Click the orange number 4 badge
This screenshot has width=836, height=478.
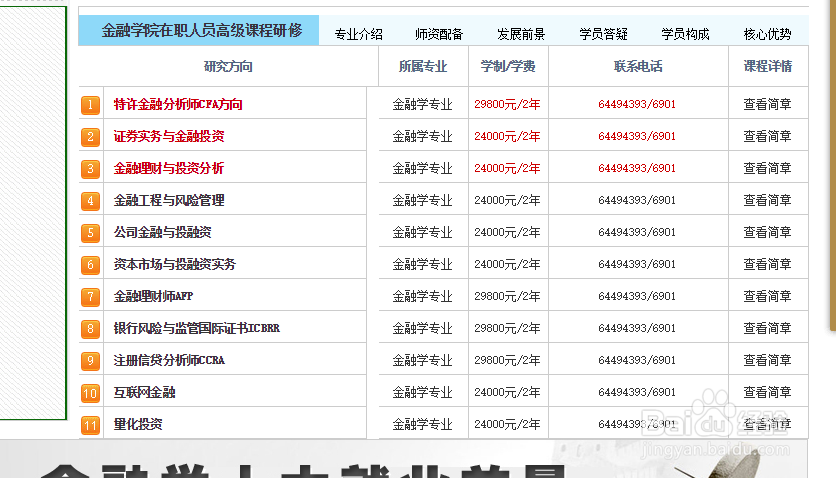pos(90,200)
